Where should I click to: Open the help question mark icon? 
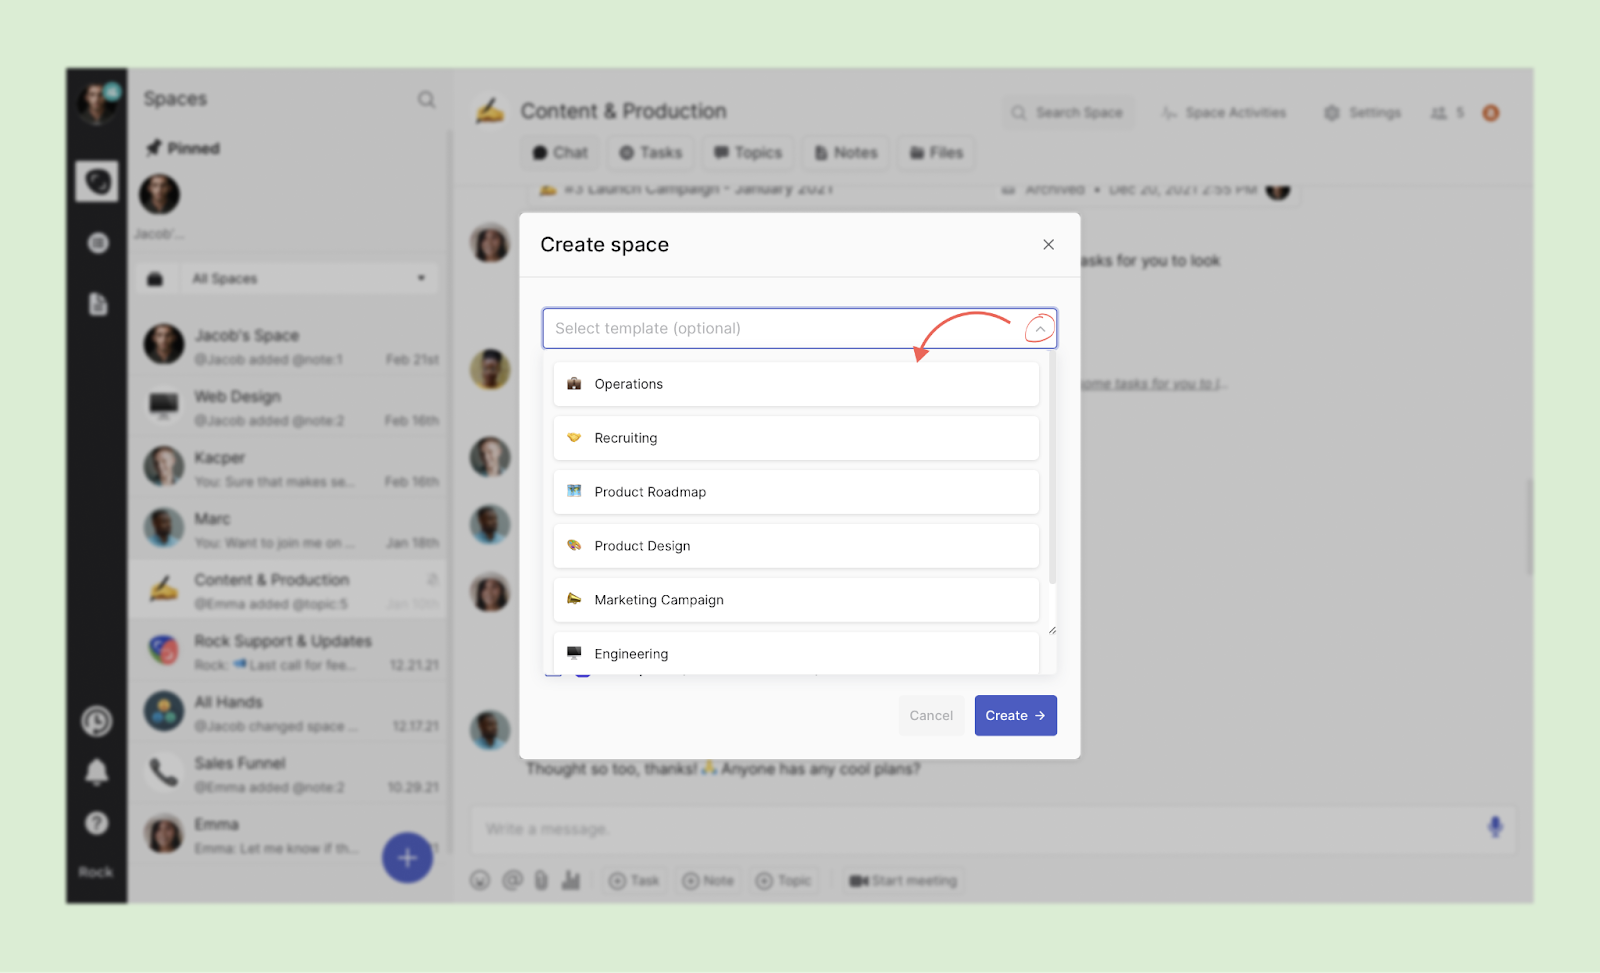[x=97, y=823]
